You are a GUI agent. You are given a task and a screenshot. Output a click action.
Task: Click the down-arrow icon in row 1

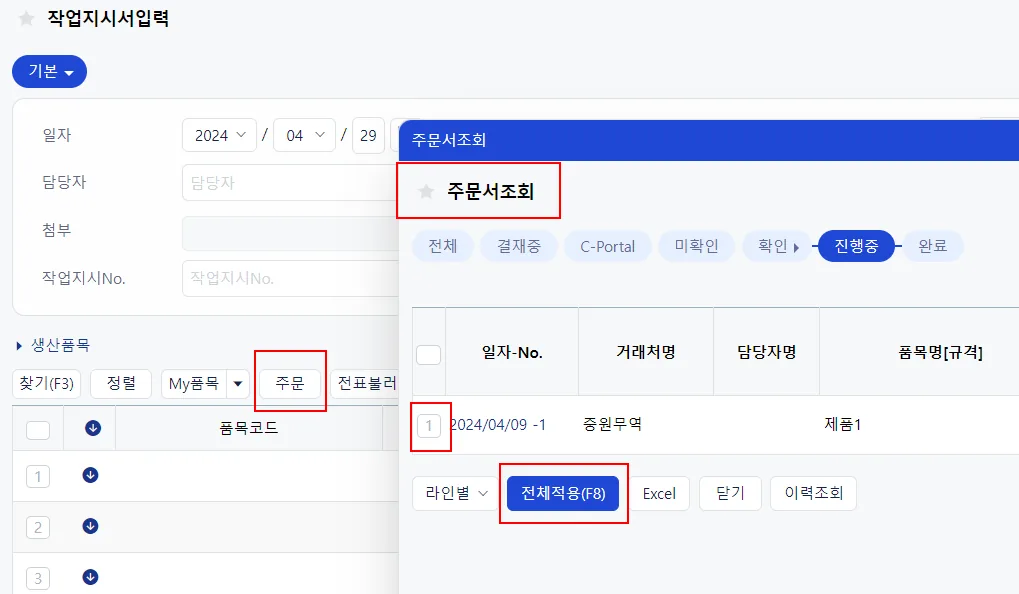(x=90, y=475)
